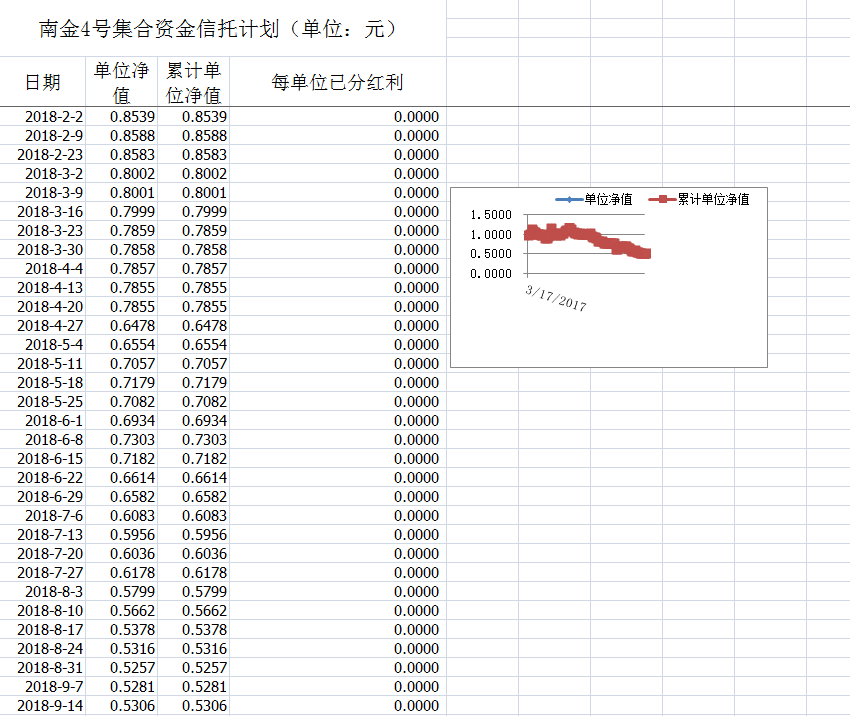Click the 日期 column header
Image resolution: width=850 pixels, height=716 pixels.
42,82
